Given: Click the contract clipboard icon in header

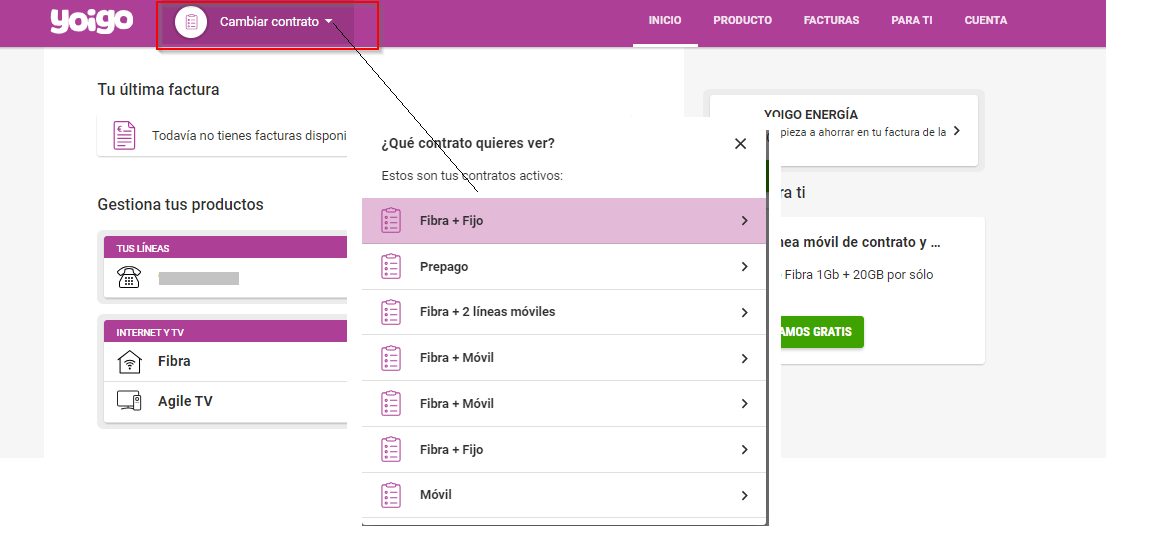Looking at the screenshot, I should tap(192, 21).
